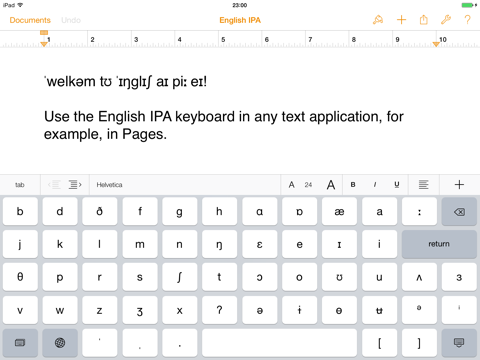
Task: Tap the ʃ key
Action: (180, 277)
